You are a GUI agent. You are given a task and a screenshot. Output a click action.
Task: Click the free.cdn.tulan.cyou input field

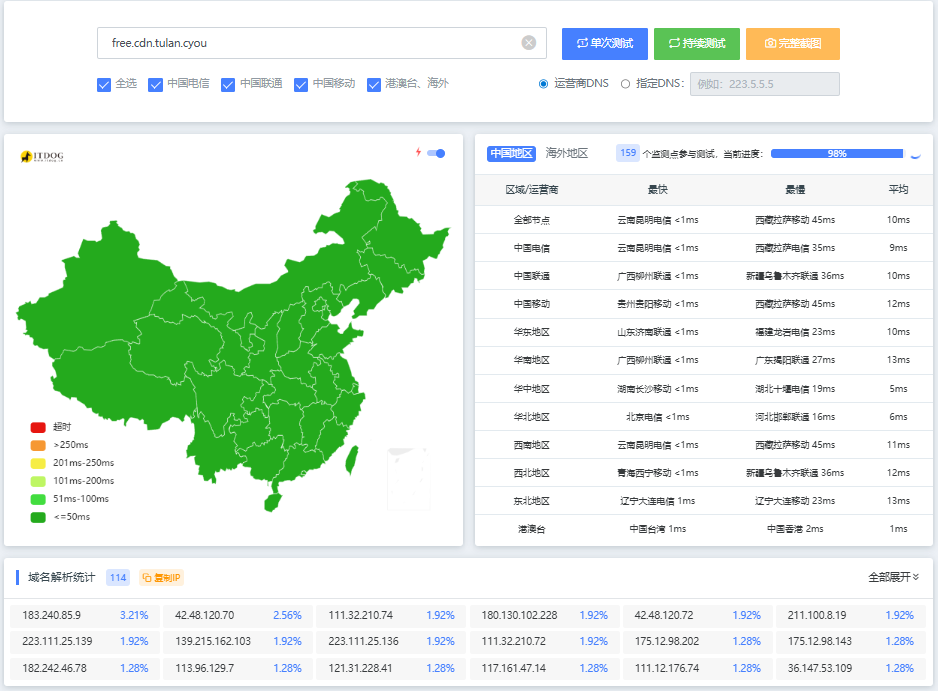pos(300,42)
